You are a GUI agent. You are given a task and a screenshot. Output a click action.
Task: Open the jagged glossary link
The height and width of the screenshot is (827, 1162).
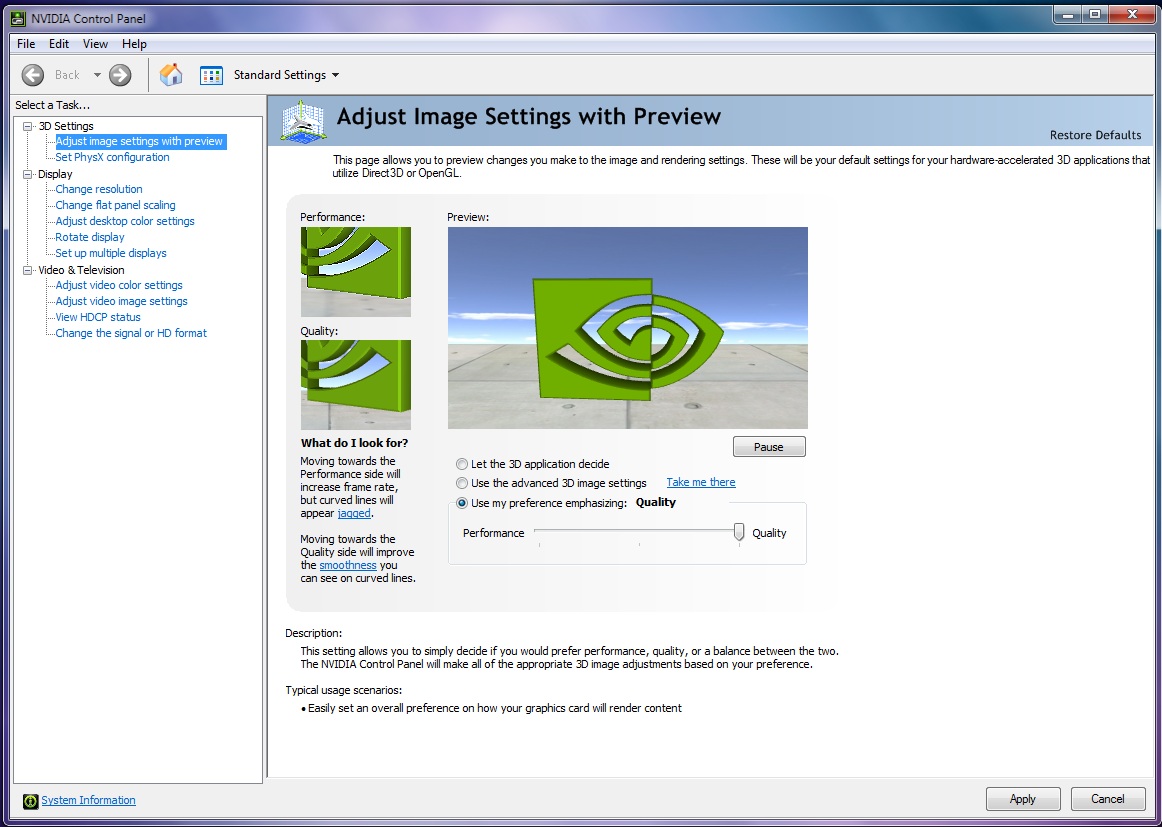pyautogui.click(x=354, y=513)
